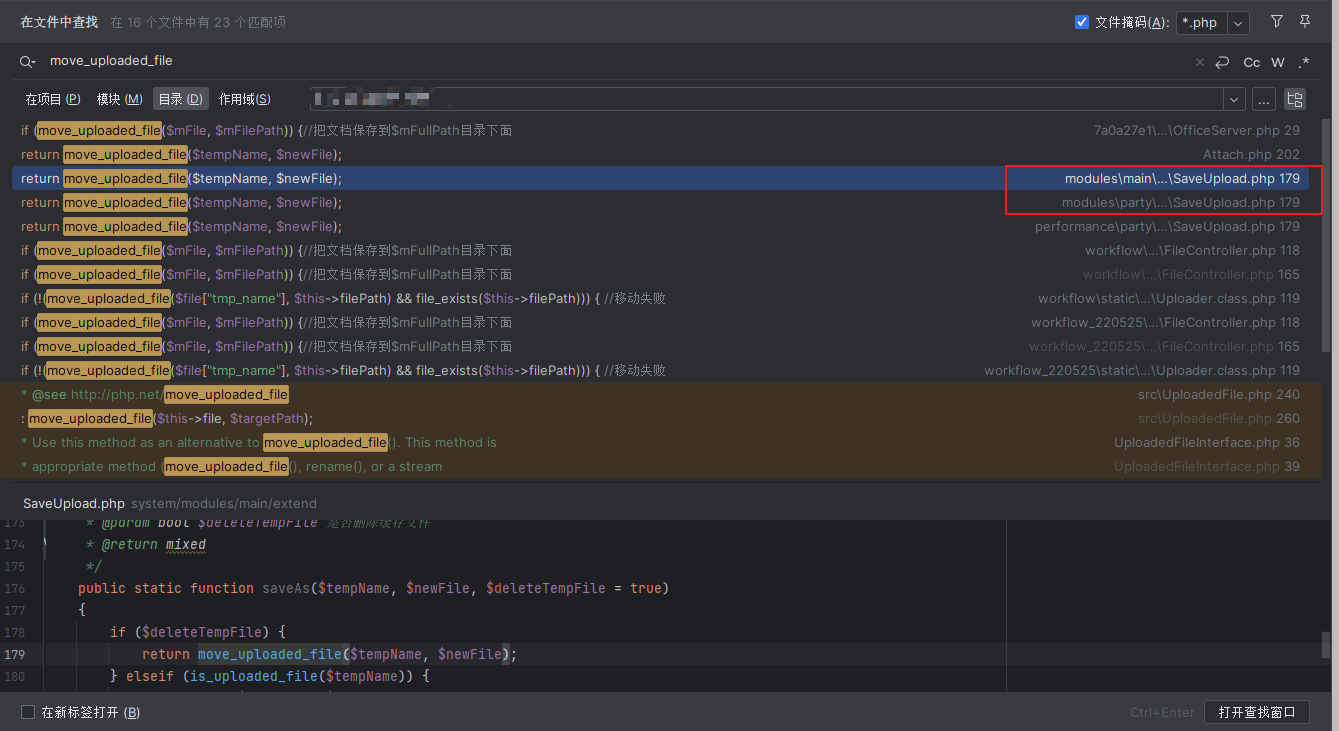This screenshot has height=731, width=1339.
Task: Toggle recursive directory search icon
Action: pos(1295,99)
